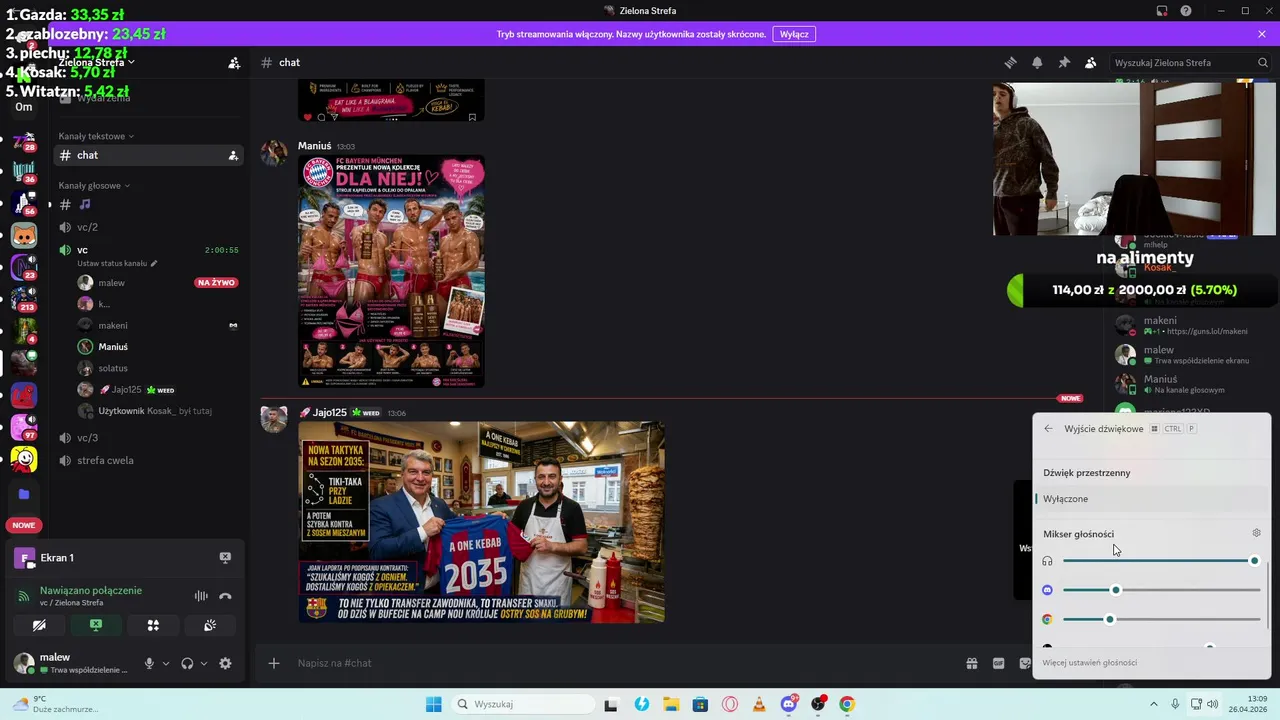Open output device dropdown next to headphones
Image resolution: width=1280 pixels, height=720 pixels.
click(204, 663)
